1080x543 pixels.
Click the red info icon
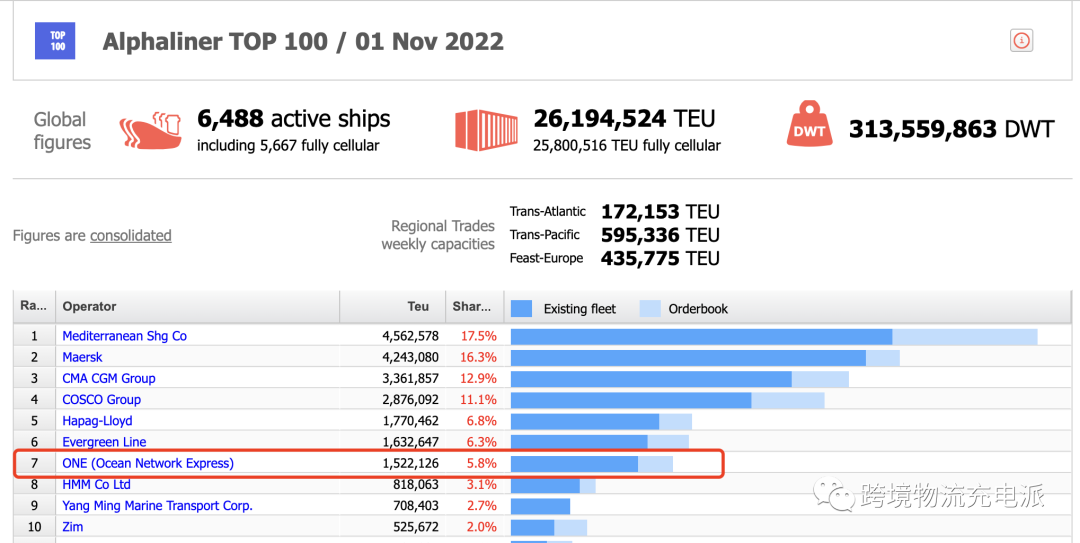click(x=1021, y=41)
